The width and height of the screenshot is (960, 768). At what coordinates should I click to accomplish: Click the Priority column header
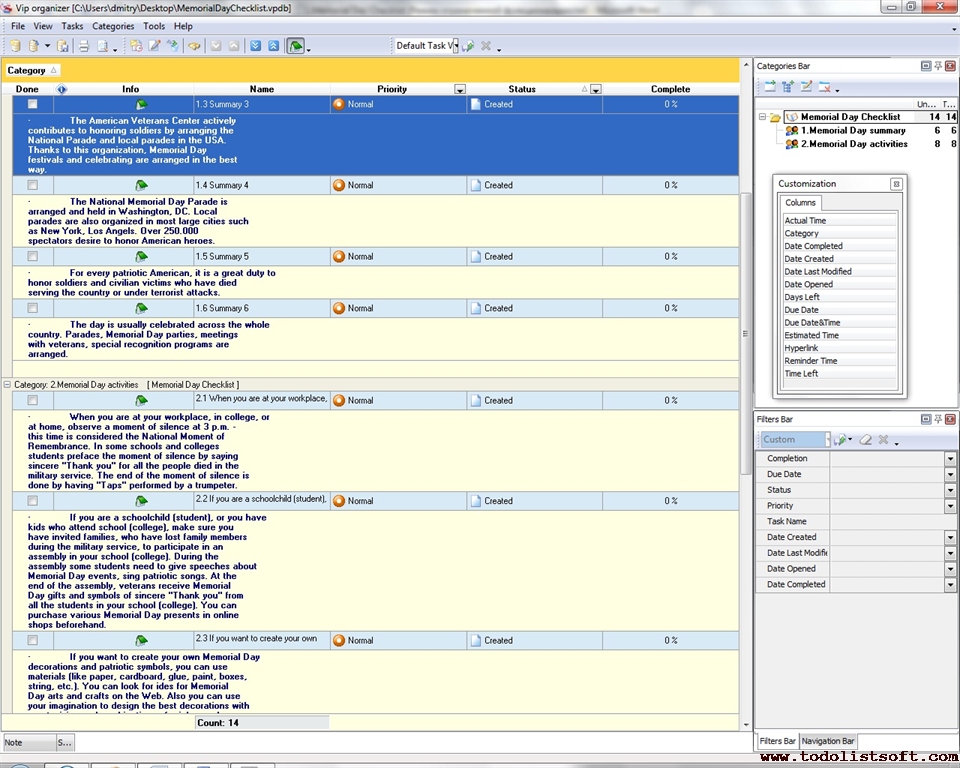[x=391, y=89]
